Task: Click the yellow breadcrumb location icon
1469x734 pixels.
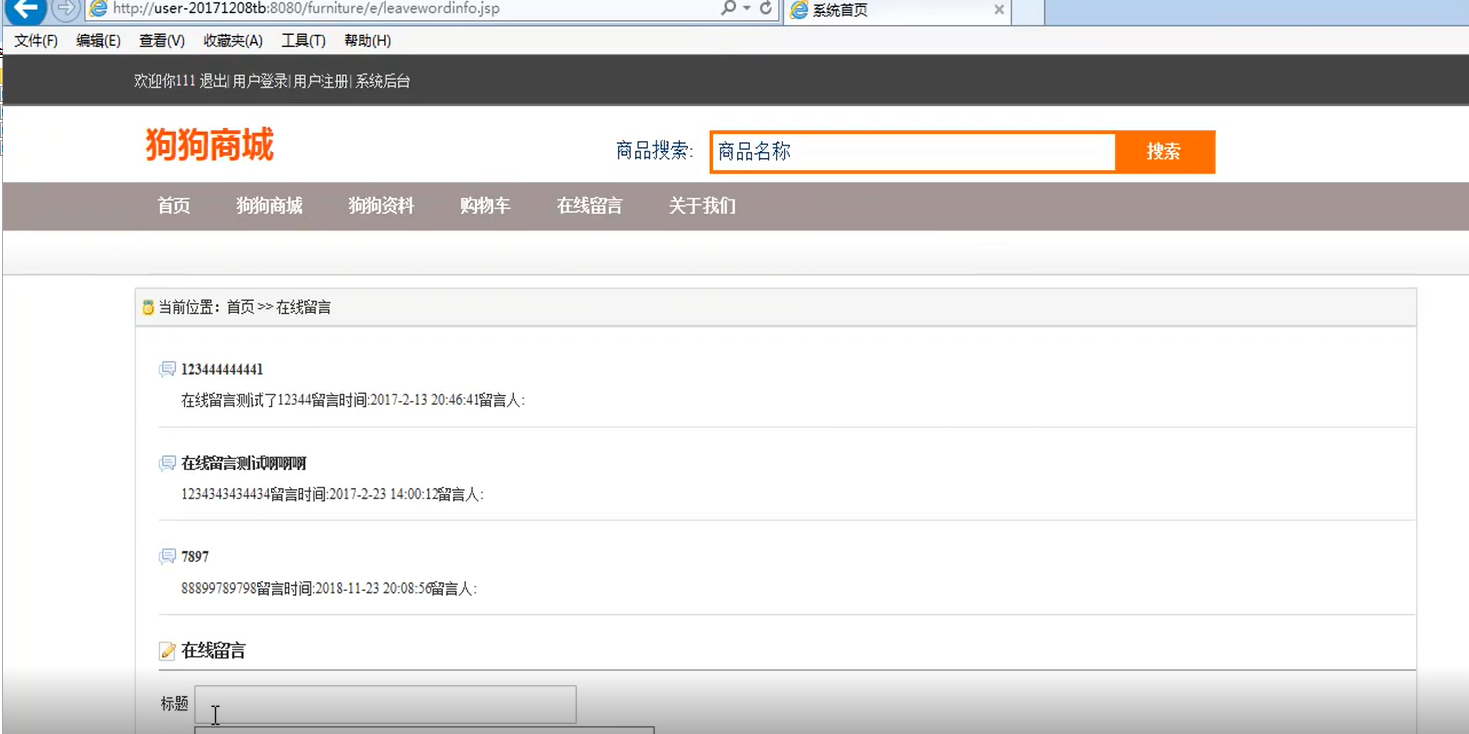Action: (148, 307)
